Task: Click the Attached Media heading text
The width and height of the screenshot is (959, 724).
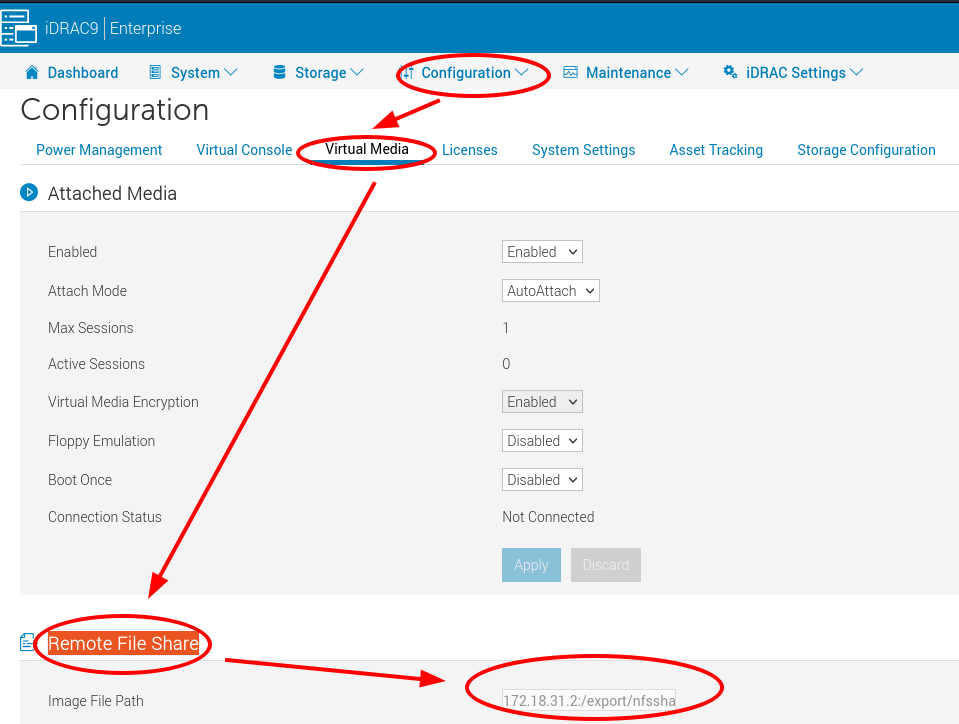Action: coord(113,193)
